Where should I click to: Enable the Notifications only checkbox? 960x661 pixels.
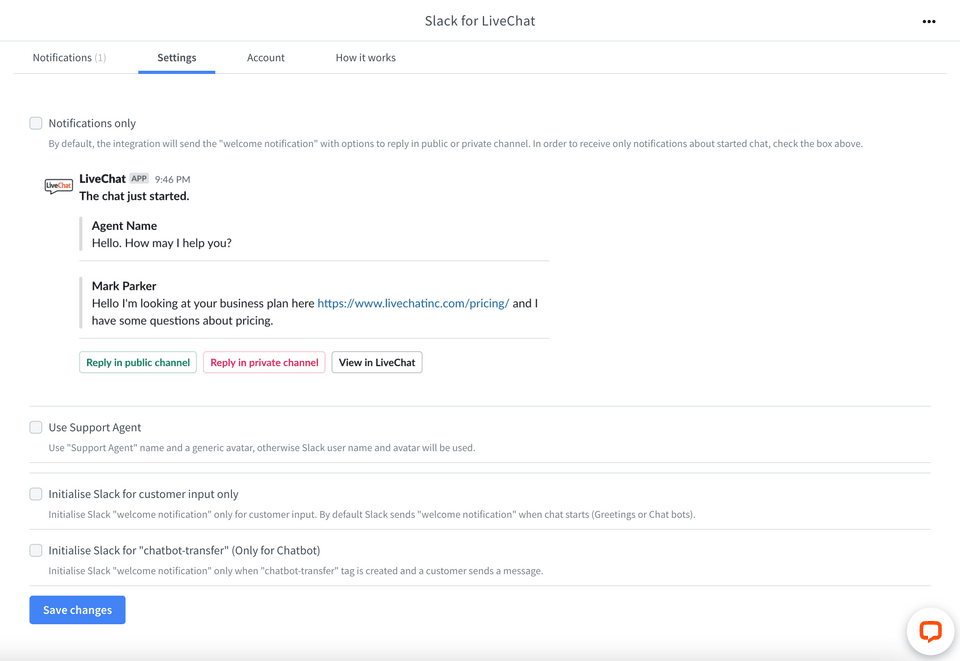point(36,123)
